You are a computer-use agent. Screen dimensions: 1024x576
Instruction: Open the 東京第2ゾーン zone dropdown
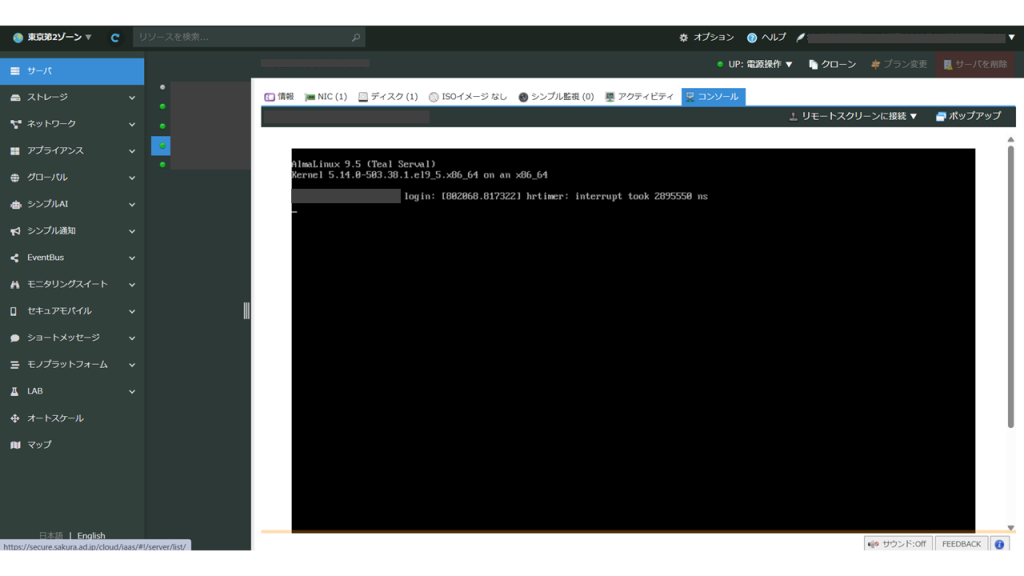pyautogui.click(x=52, y=37)
